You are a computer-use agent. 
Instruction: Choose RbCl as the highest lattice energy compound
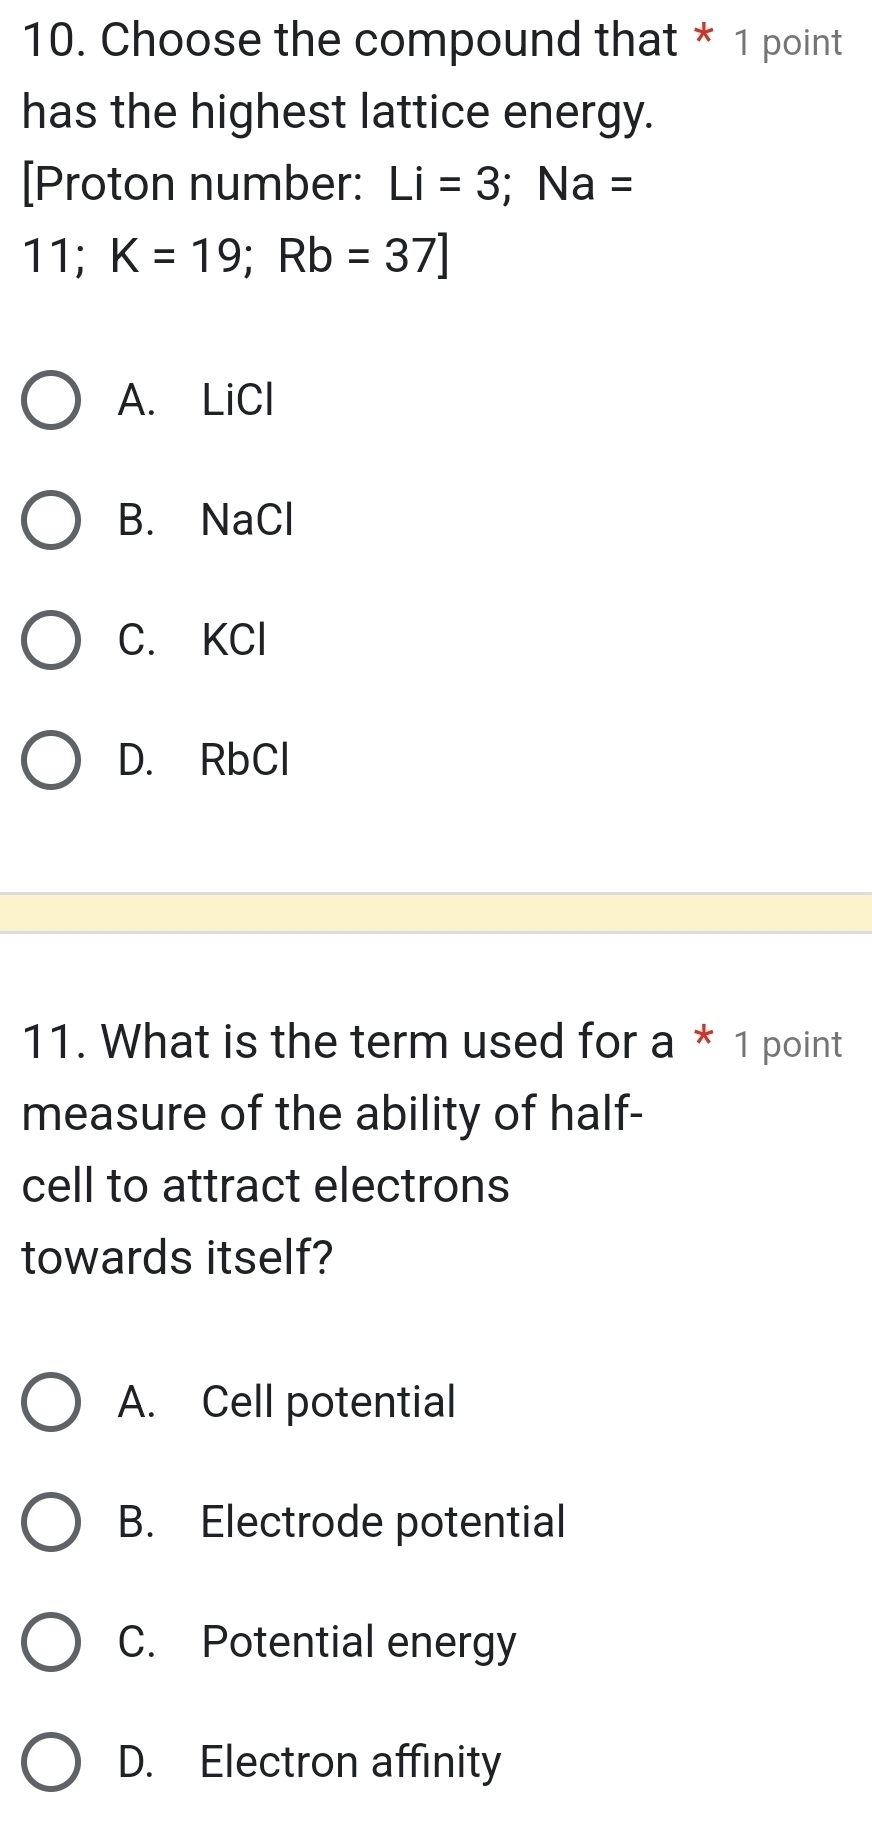[51, 760]
